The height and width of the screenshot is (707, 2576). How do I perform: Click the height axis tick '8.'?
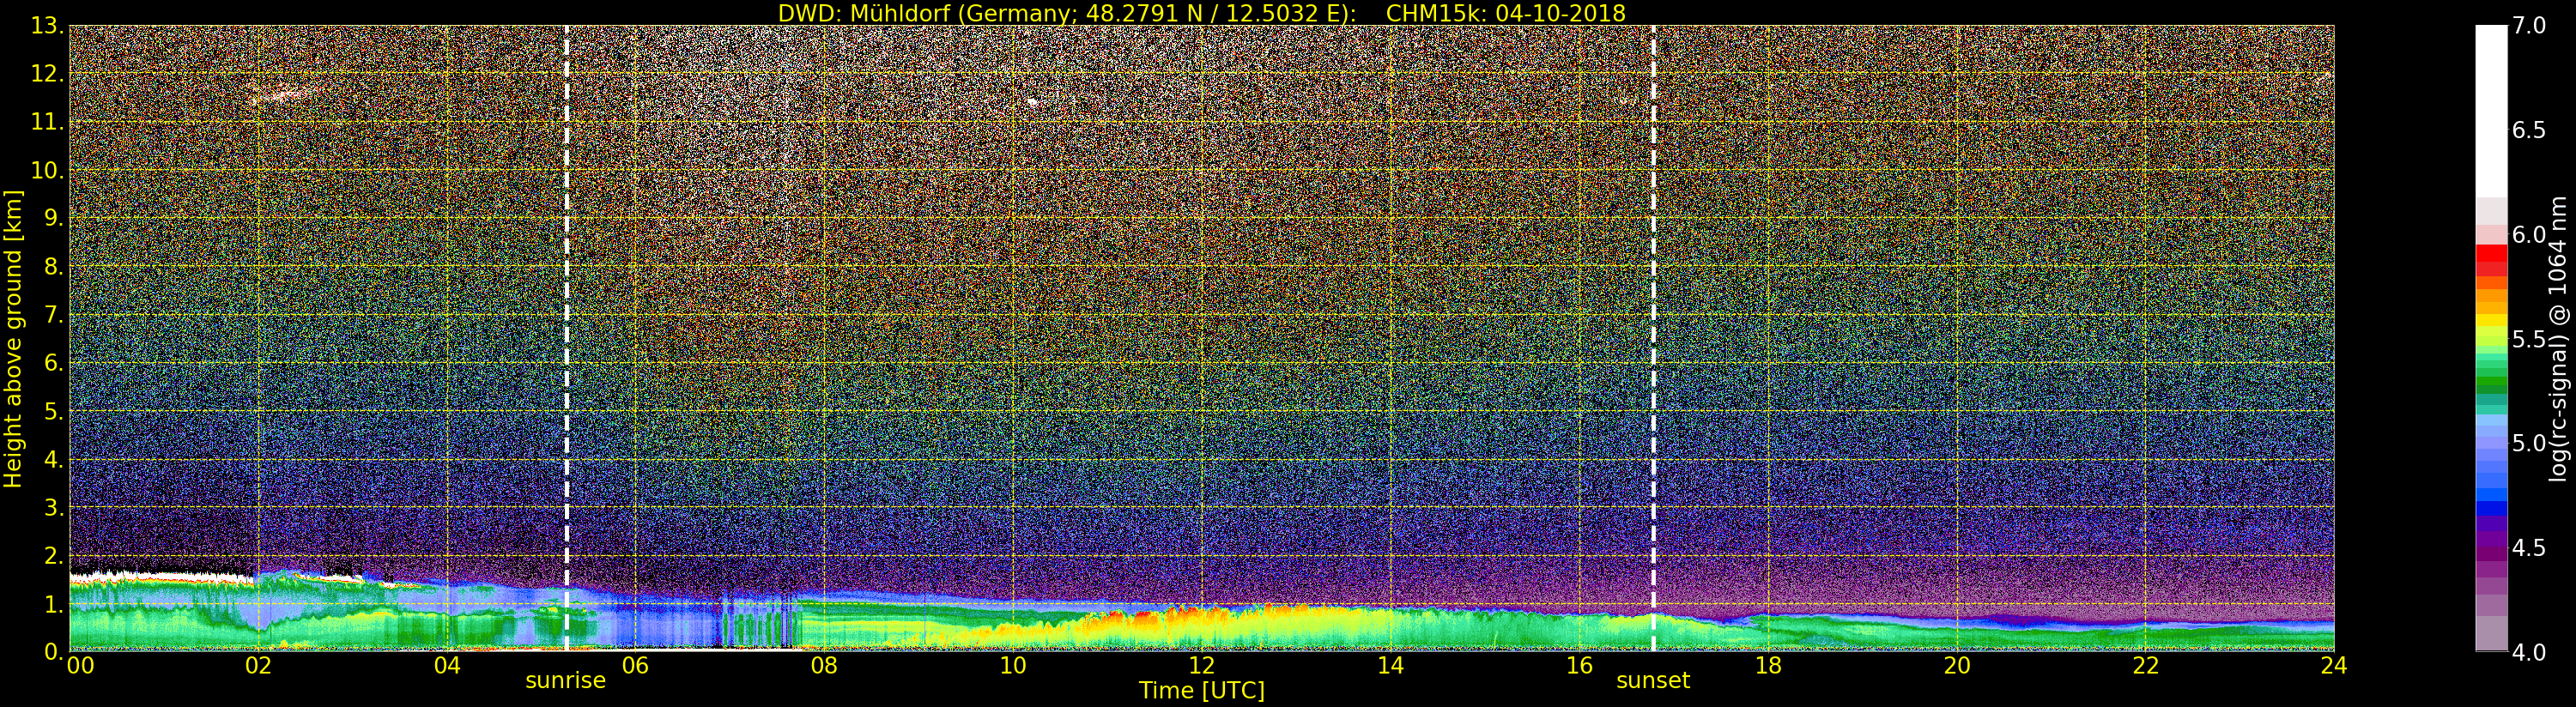tap(53, 267)
